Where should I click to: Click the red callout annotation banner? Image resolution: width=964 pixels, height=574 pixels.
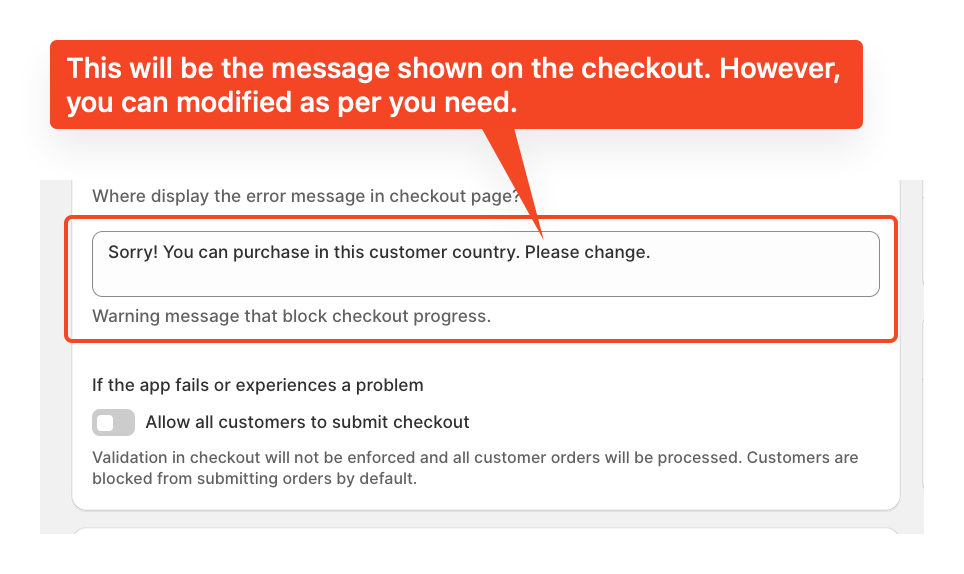click(456, 85)
